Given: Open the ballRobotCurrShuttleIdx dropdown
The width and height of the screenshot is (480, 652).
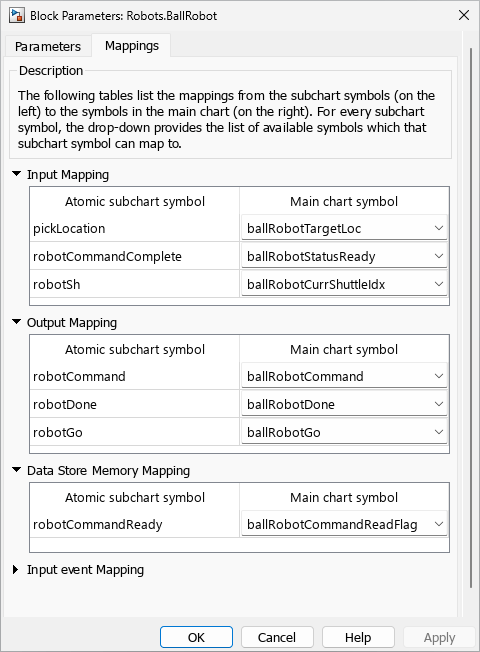Looking at the screenshot, I should 344,284.
